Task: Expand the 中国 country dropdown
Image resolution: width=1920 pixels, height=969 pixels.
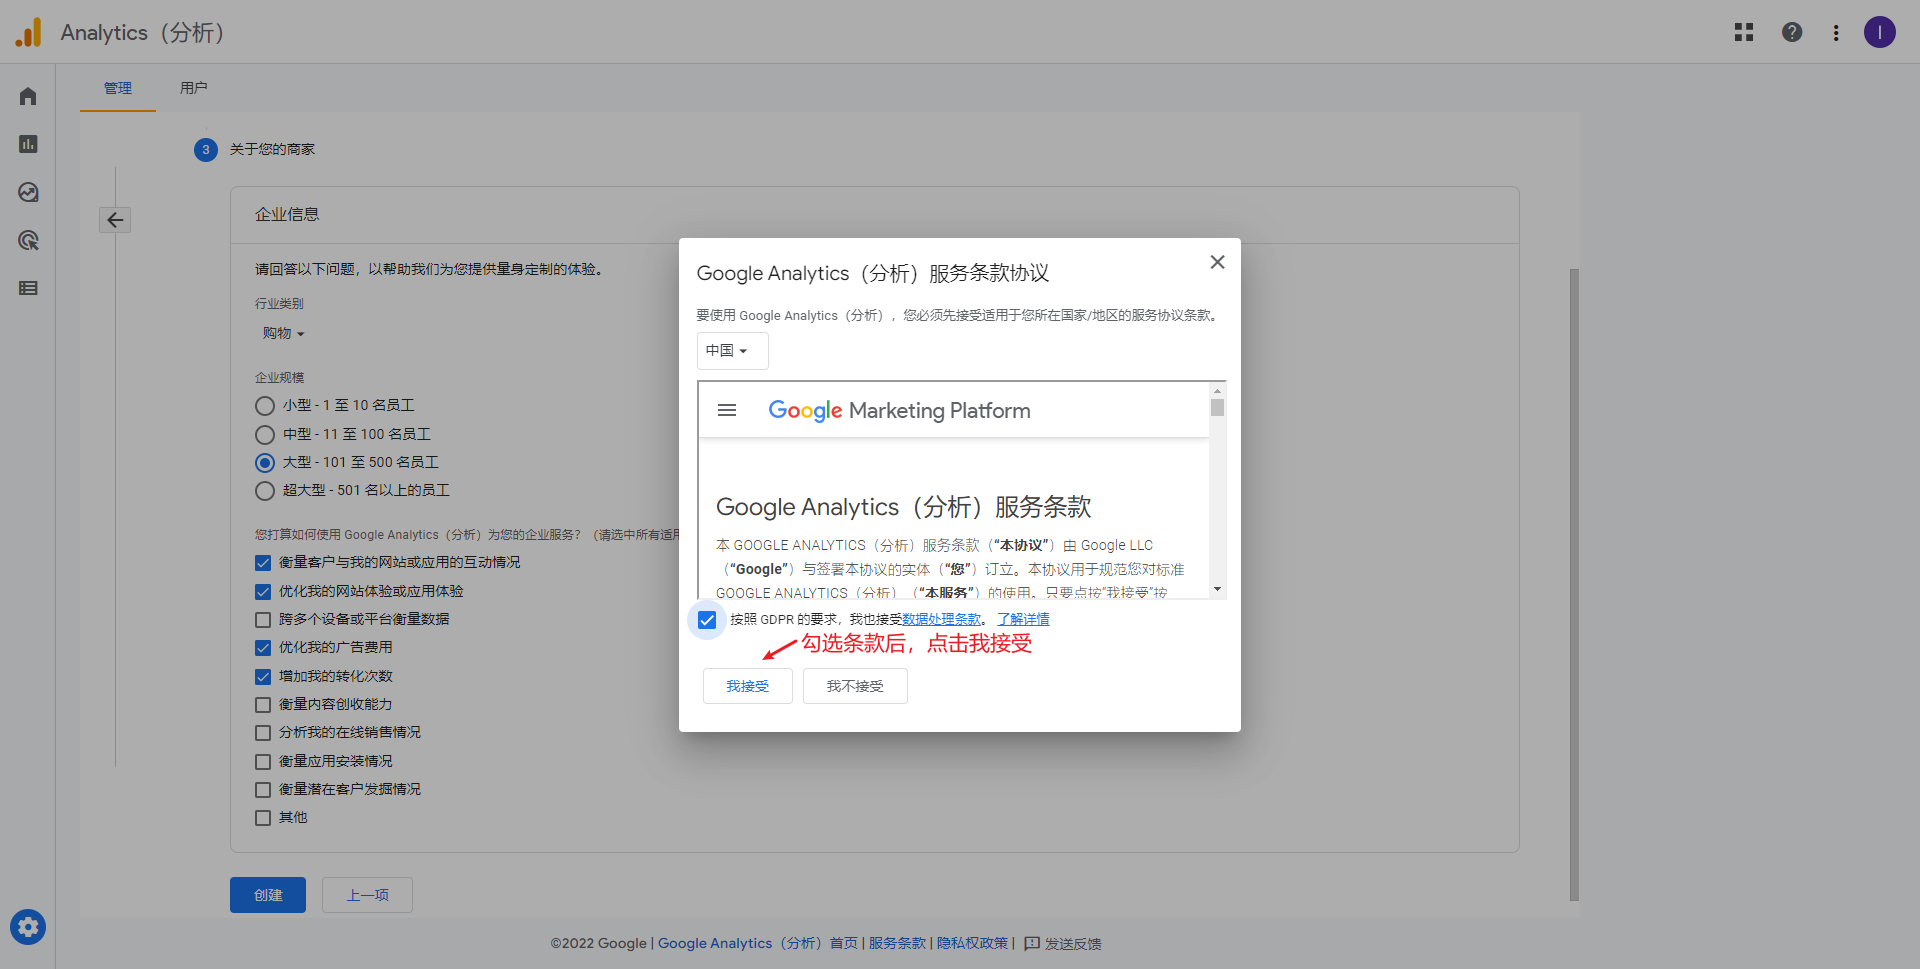Action: (x=731, y=351)
